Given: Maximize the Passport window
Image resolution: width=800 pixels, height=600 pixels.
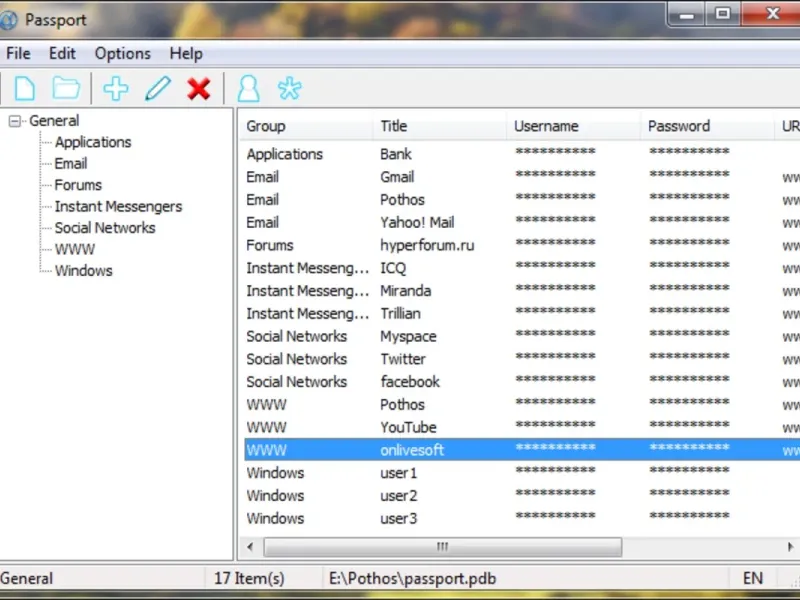Looking at the screenshot, I should pyautogui.click(x=723, y=14).
